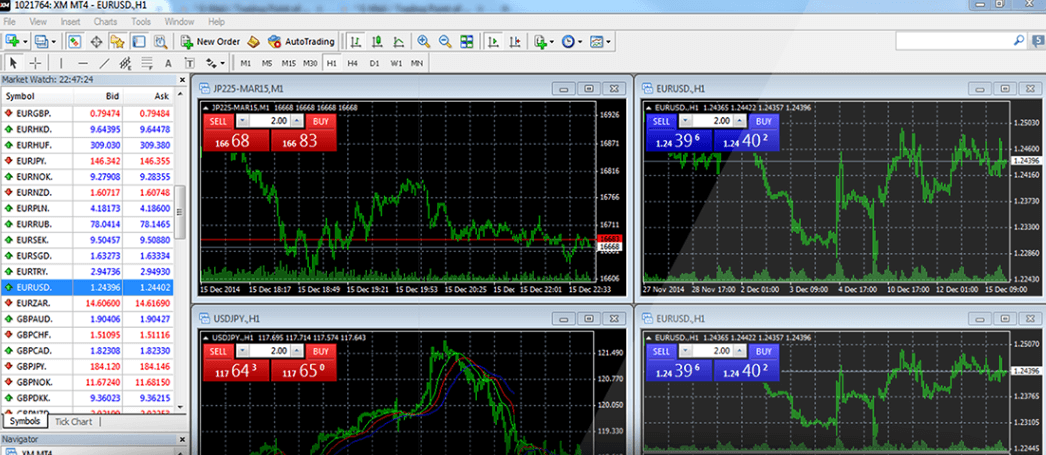Decrease volume arrow on USDJPY chart panel
This screenshot has height=455, width=1046.
tap(242, 352)
